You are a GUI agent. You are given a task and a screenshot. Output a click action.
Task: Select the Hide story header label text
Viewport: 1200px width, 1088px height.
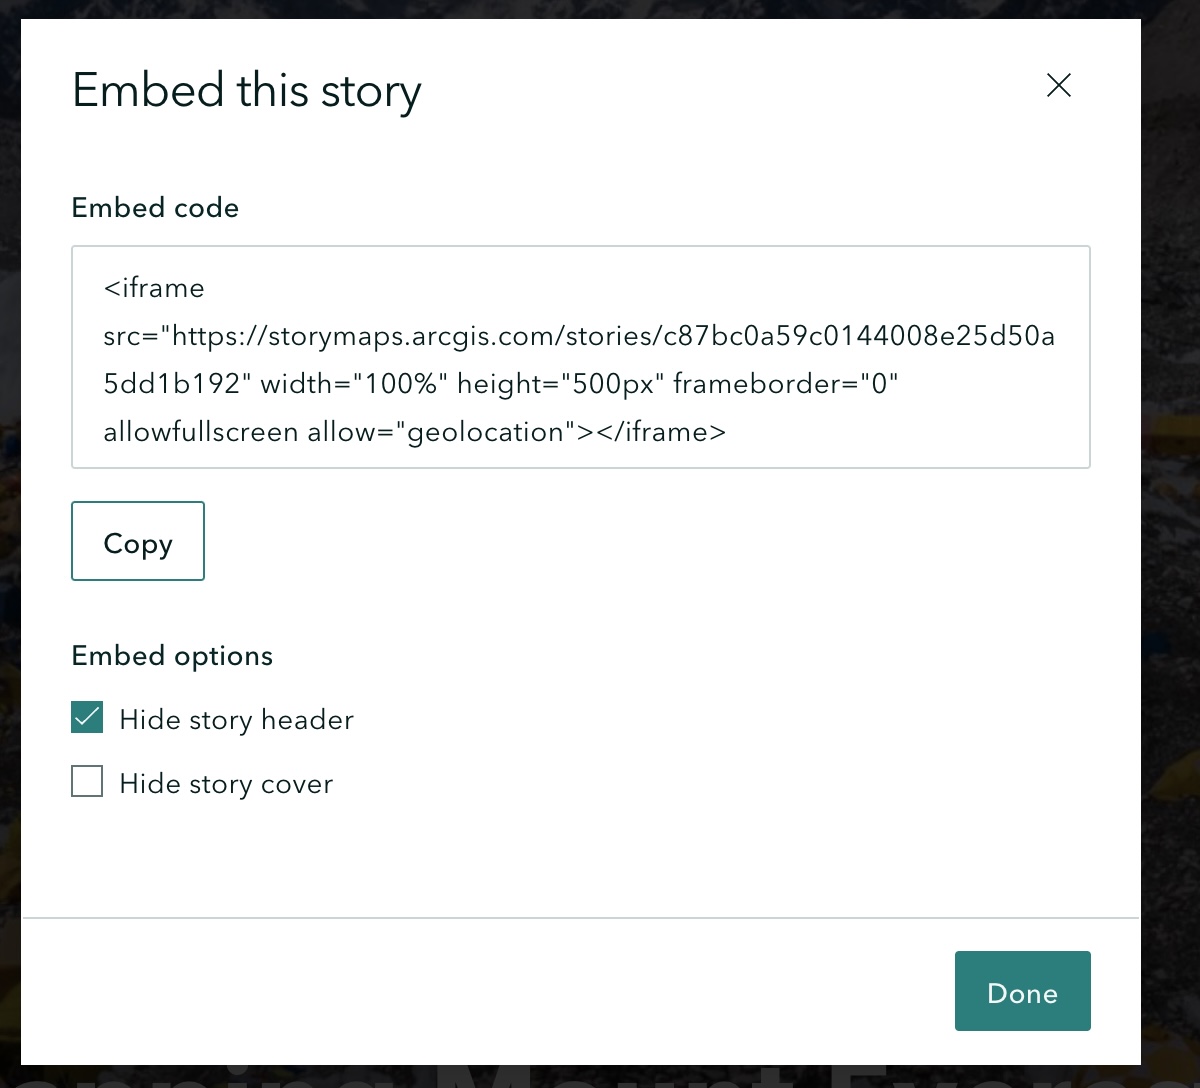(236, 719)
